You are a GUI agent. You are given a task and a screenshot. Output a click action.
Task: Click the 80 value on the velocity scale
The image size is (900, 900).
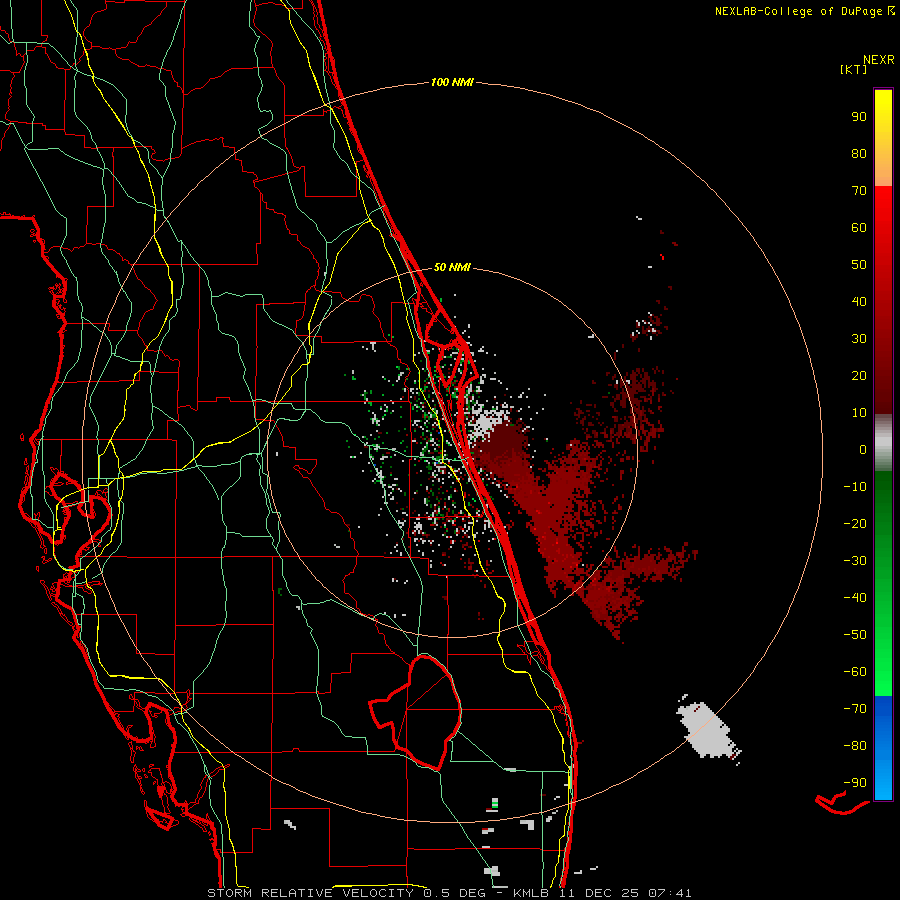tap(859, 153)
